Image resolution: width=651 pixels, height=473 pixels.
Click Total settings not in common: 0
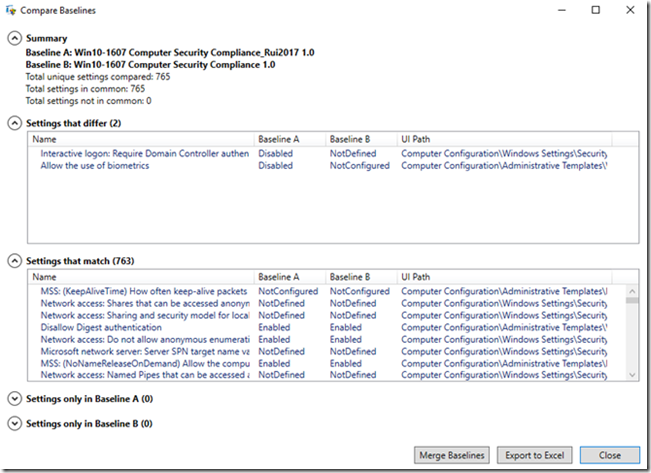coord(88,101)
